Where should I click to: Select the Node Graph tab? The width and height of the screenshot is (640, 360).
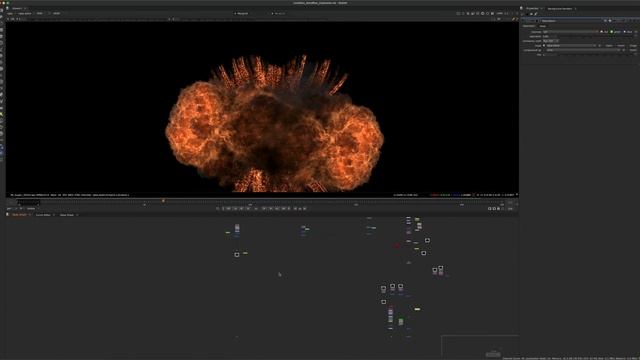(x=19, y=215)
